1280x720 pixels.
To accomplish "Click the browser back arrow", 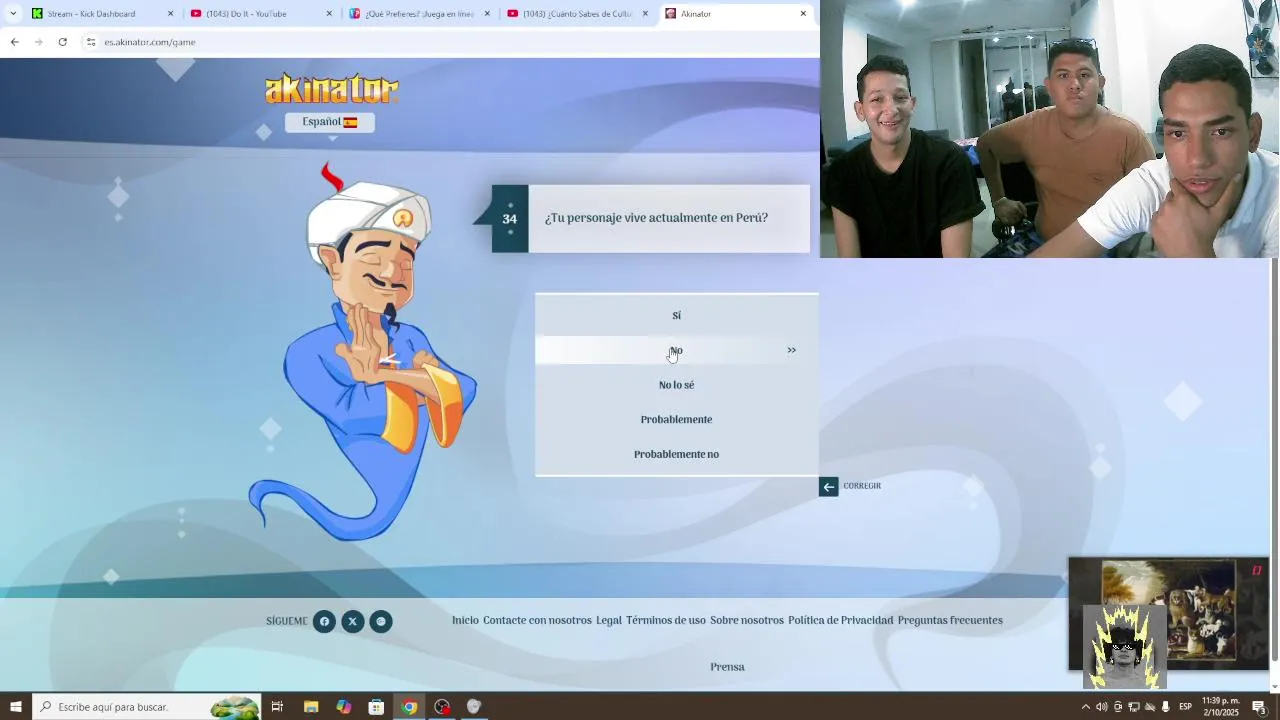I will 14,42.
